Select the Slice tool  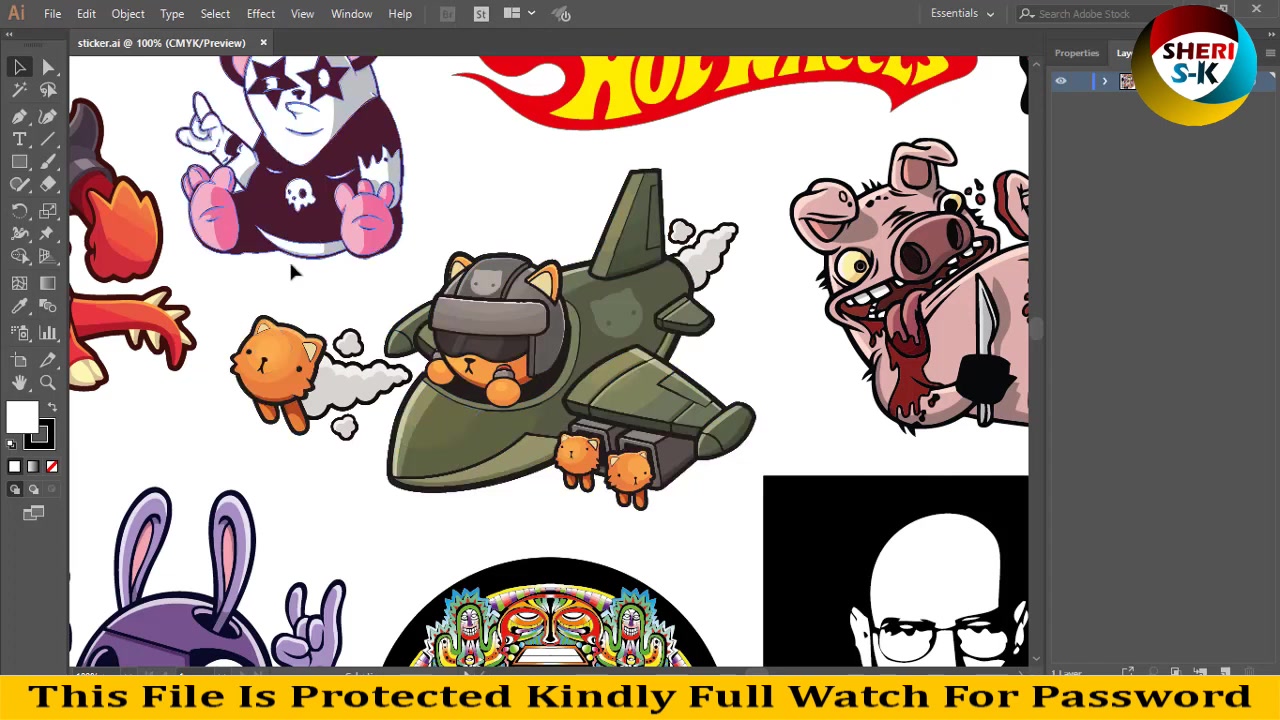point(48,359)
